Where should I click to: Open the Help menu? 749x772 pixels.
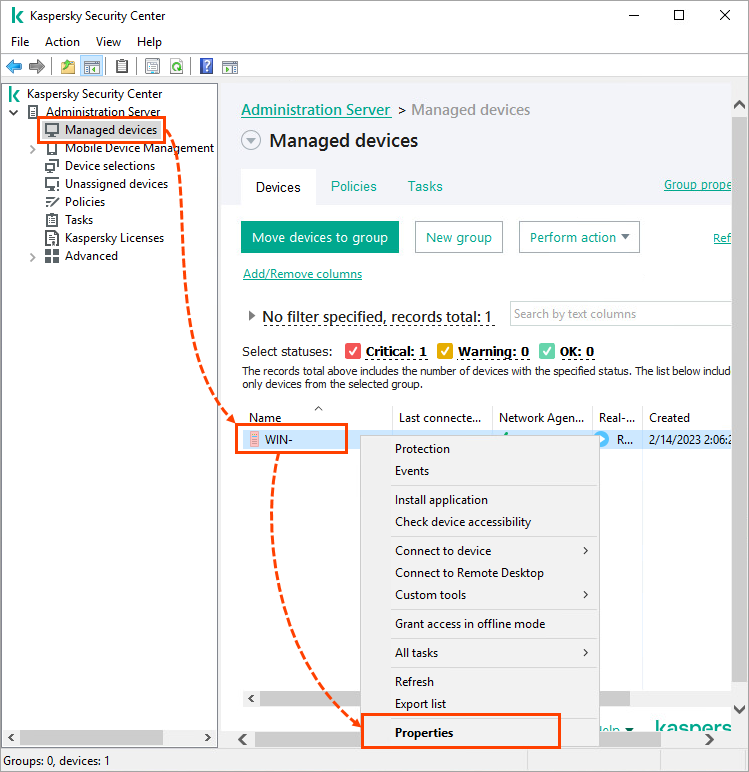(x=149, y=42)
